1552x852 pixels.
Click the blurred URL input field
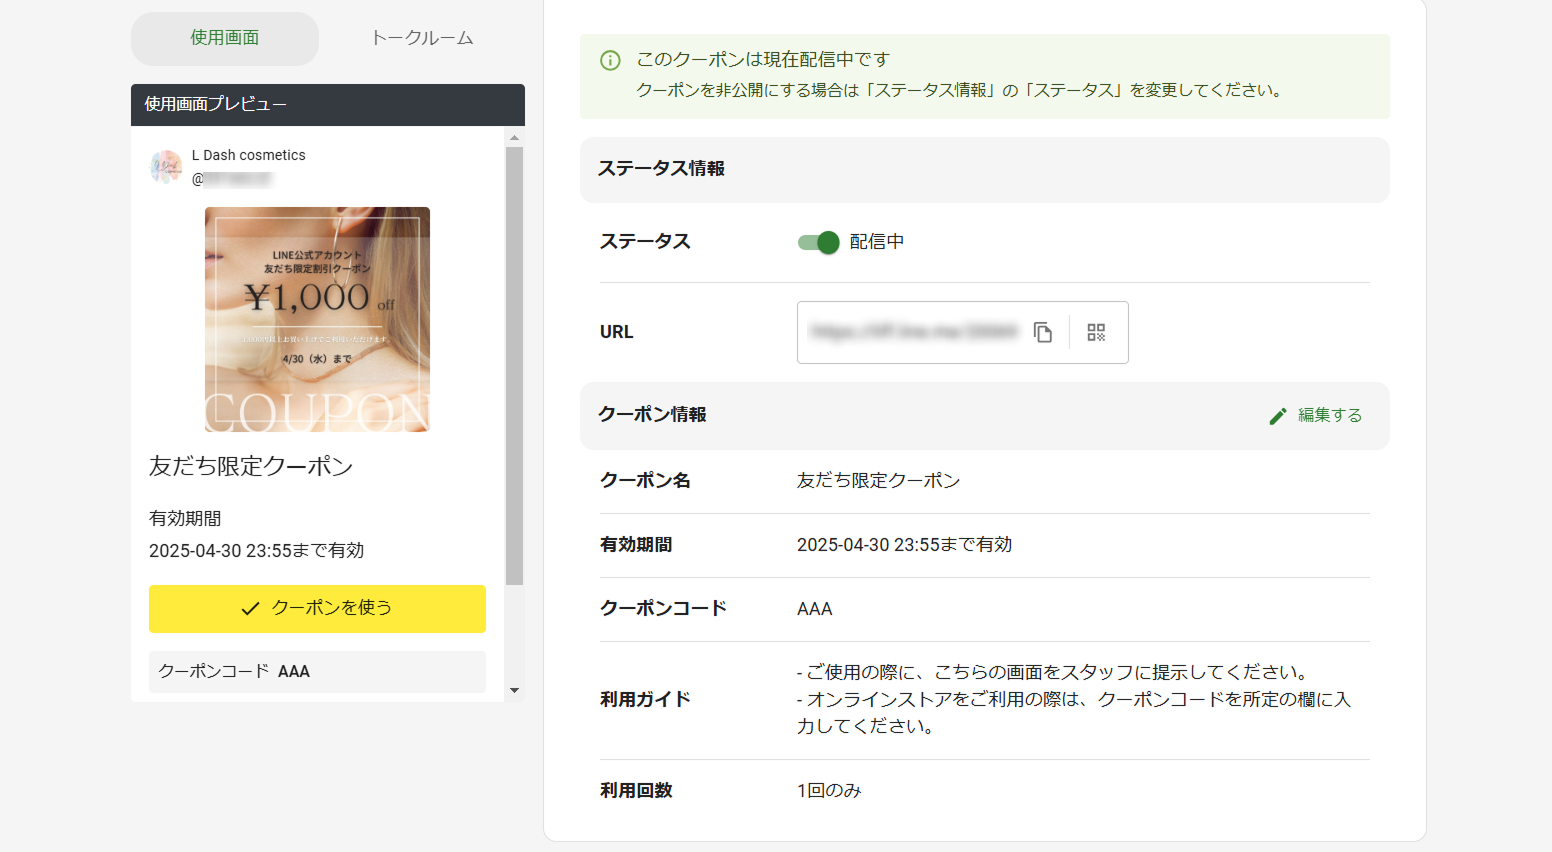(914, 332)
